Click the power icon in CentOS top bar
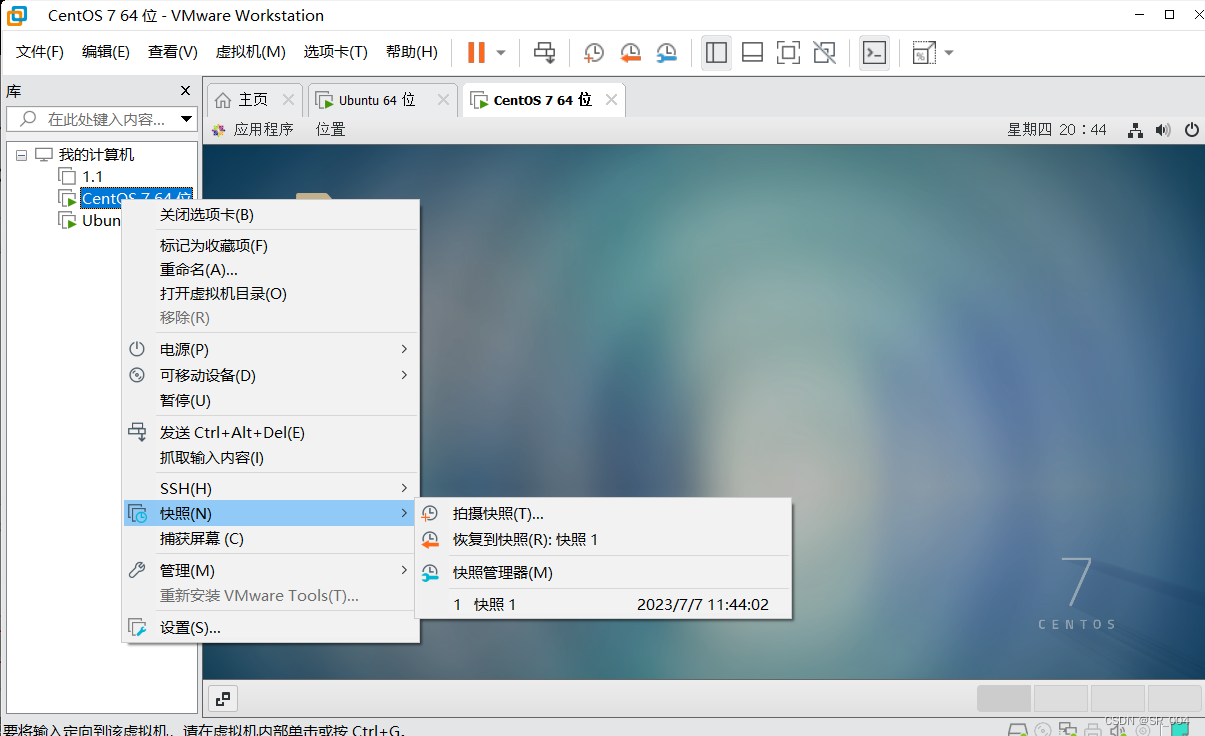Viewport: 1205px width, 736px height. click(x=1191, y=130)
